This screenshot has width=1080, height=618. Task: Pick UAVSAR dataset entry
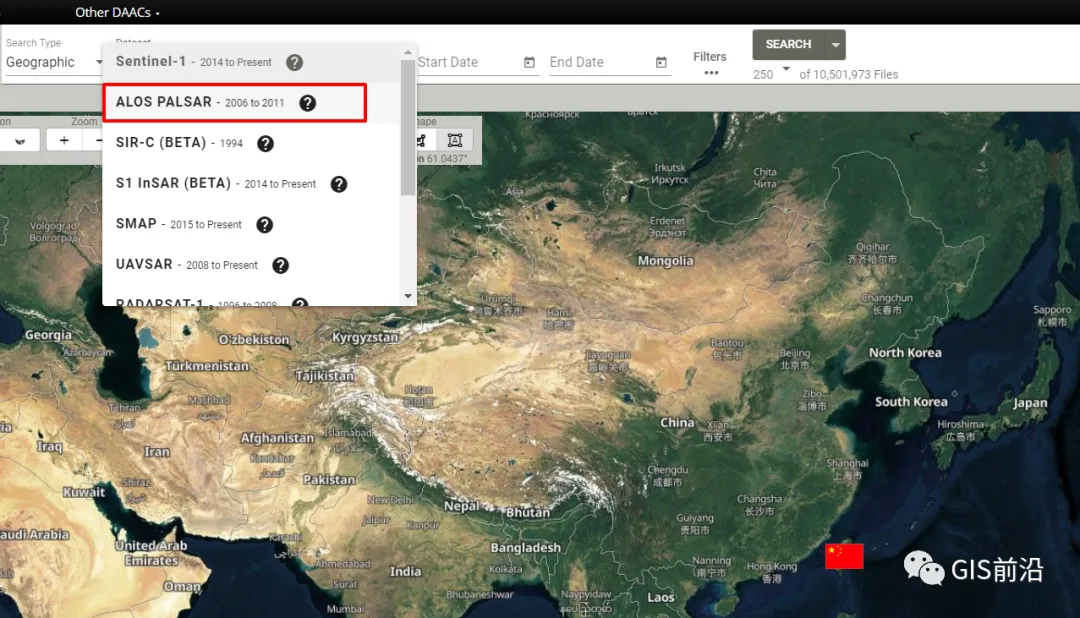point(251,265)
